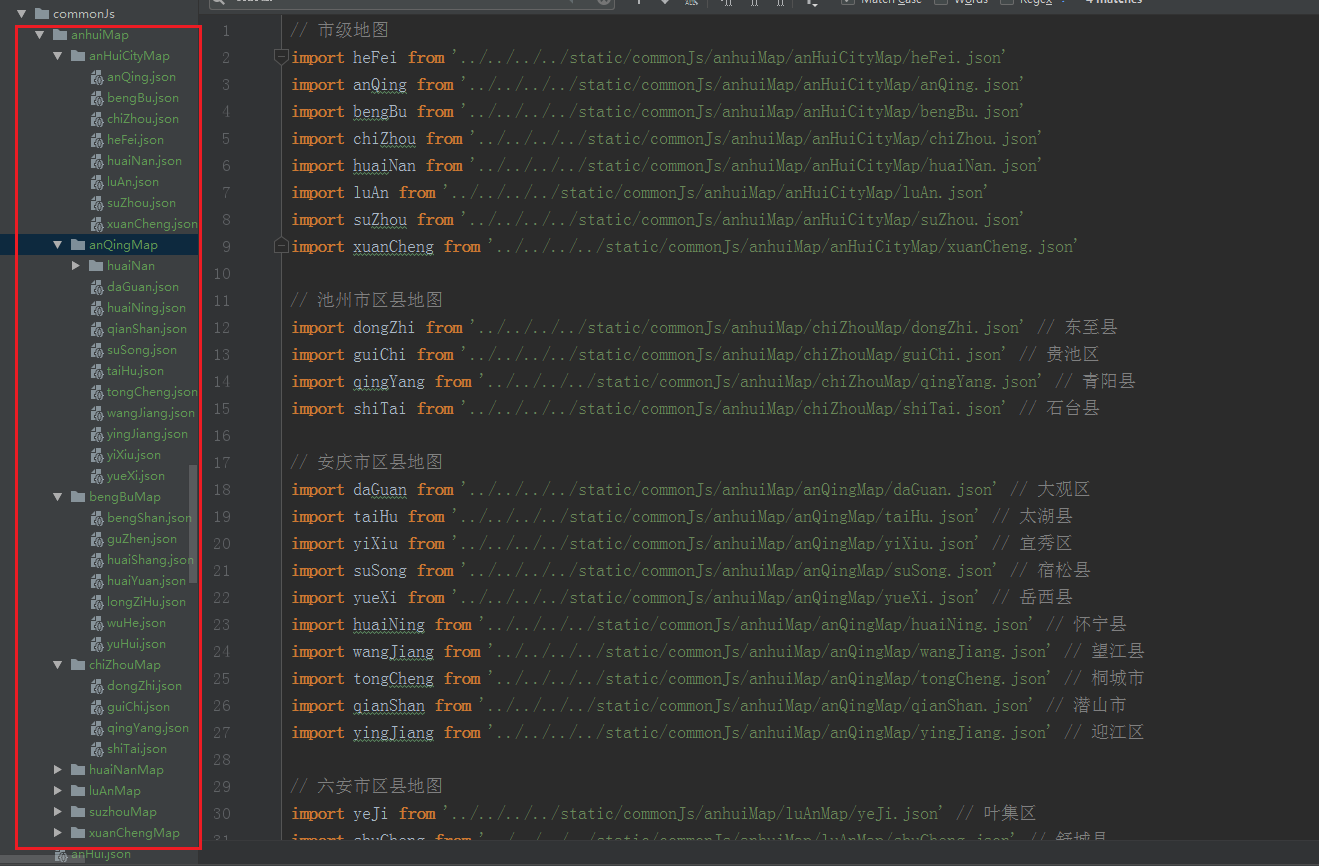Click the project tree vertical scrollbar
1319x866 pixels.
[x=193, y=524]
